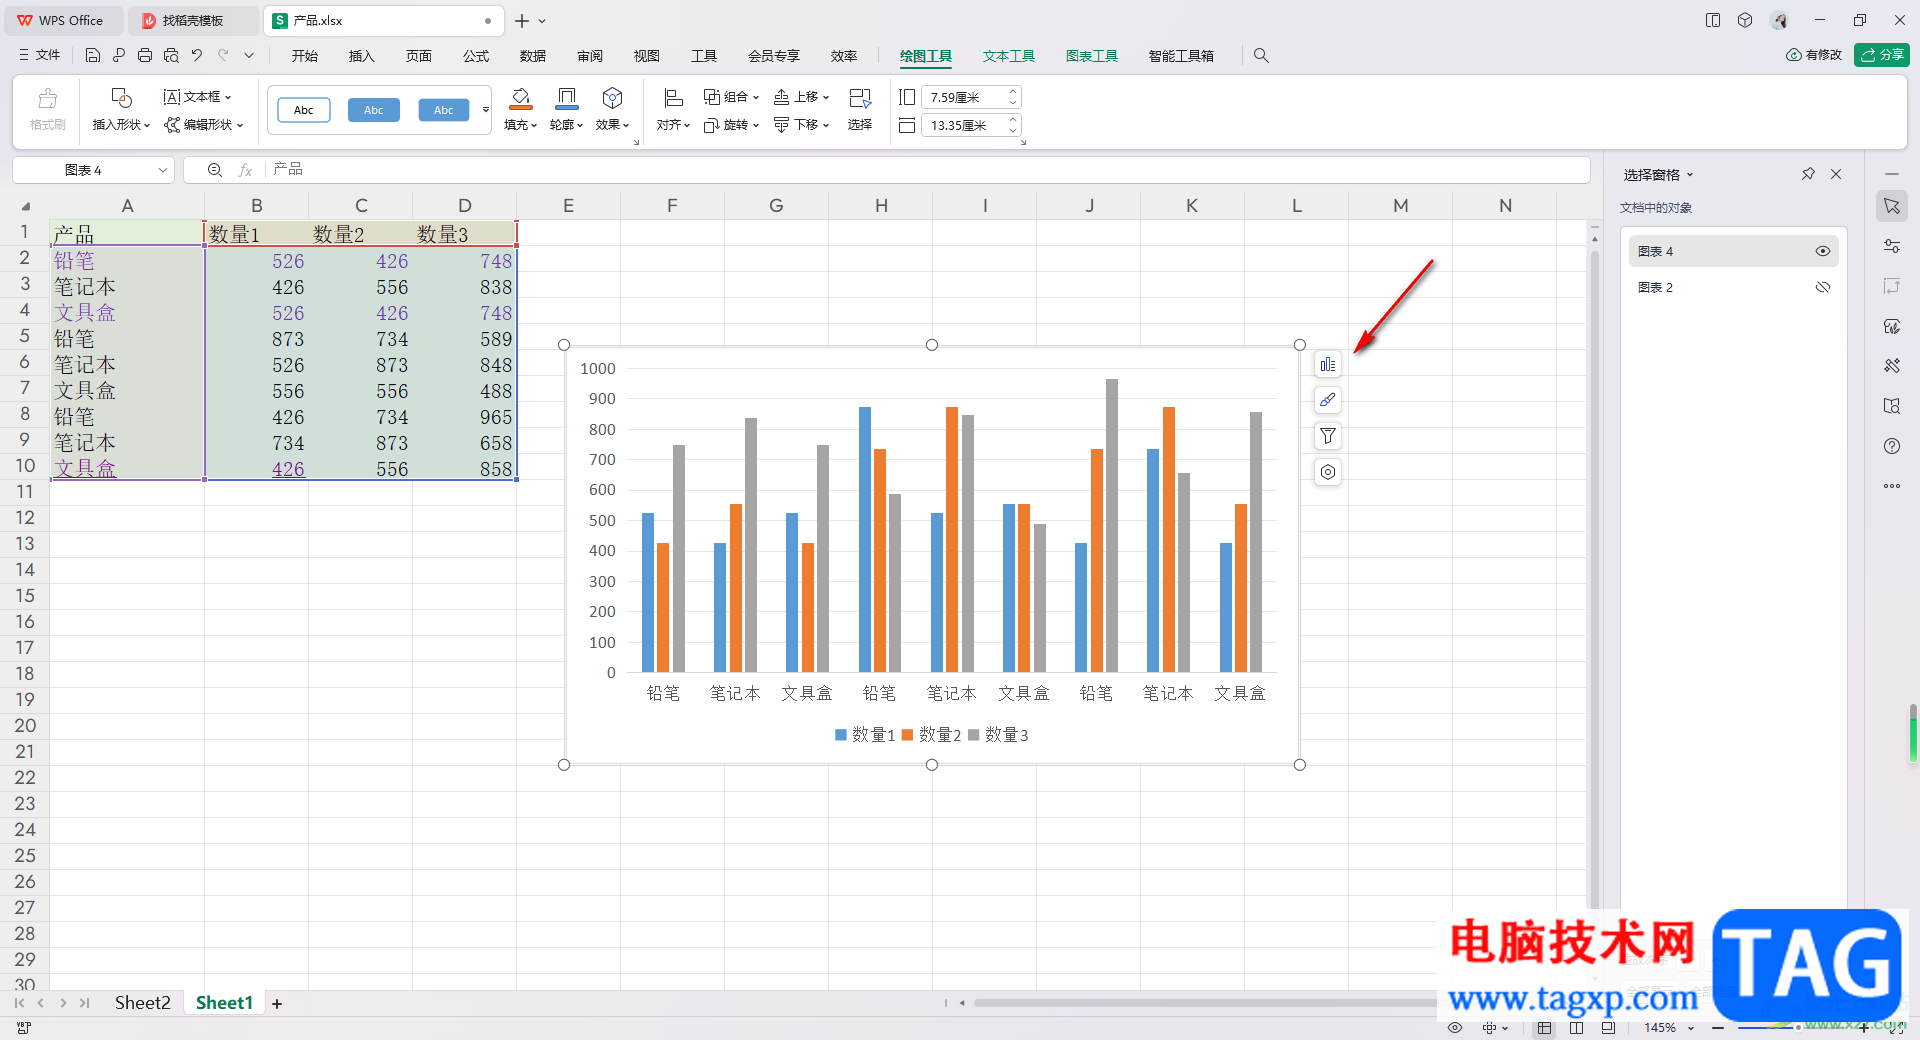The height and width of the screenshot is (1040, 1920).
Task: Click the eye reading mode icon in status bar
Action: point(1455,1028)
